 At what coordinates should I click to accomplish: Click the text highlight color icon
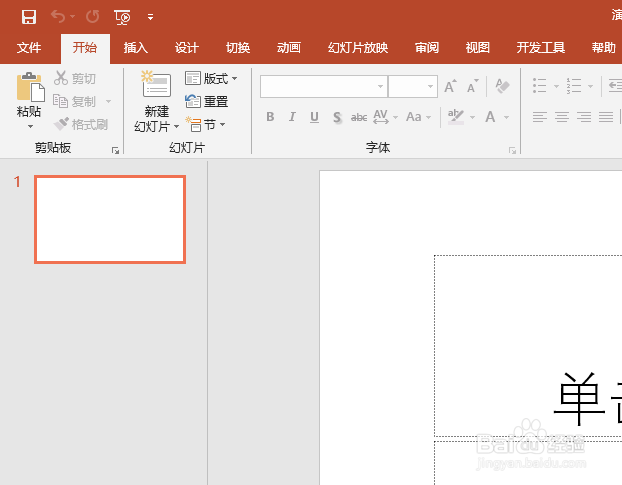click(456, 117)
